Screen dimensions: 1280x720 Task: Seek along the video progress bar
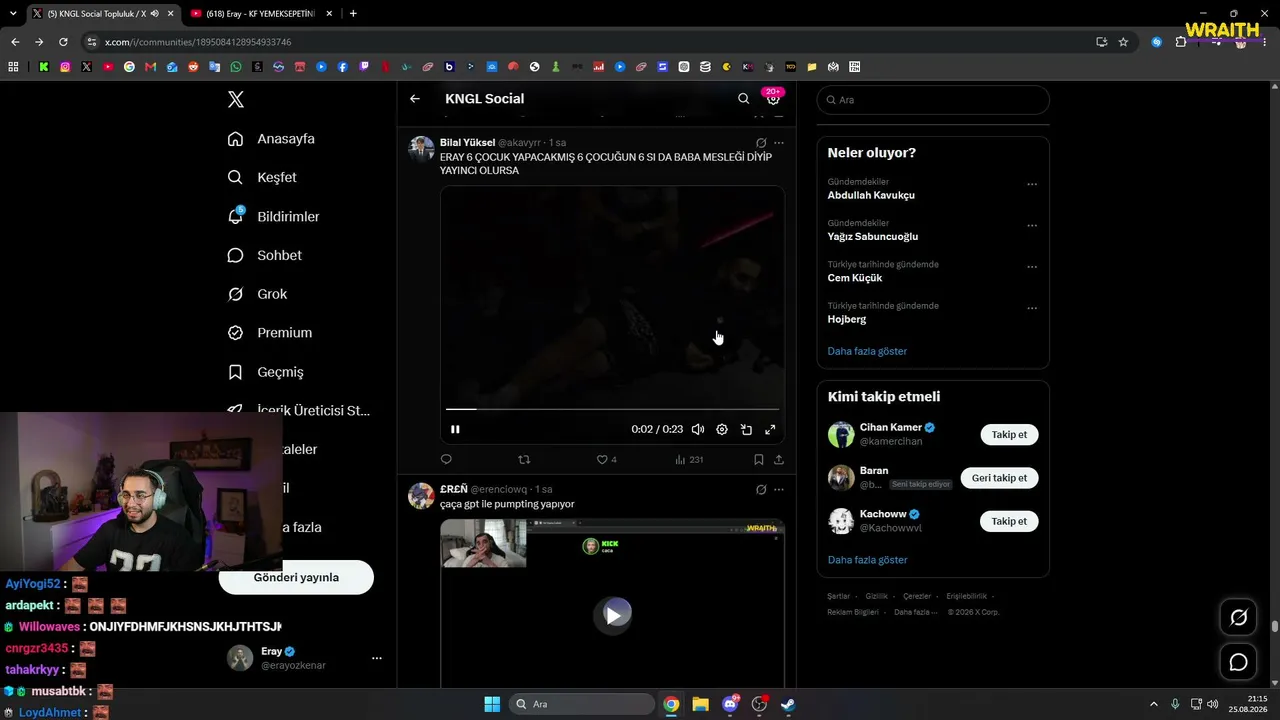[612, 409]
